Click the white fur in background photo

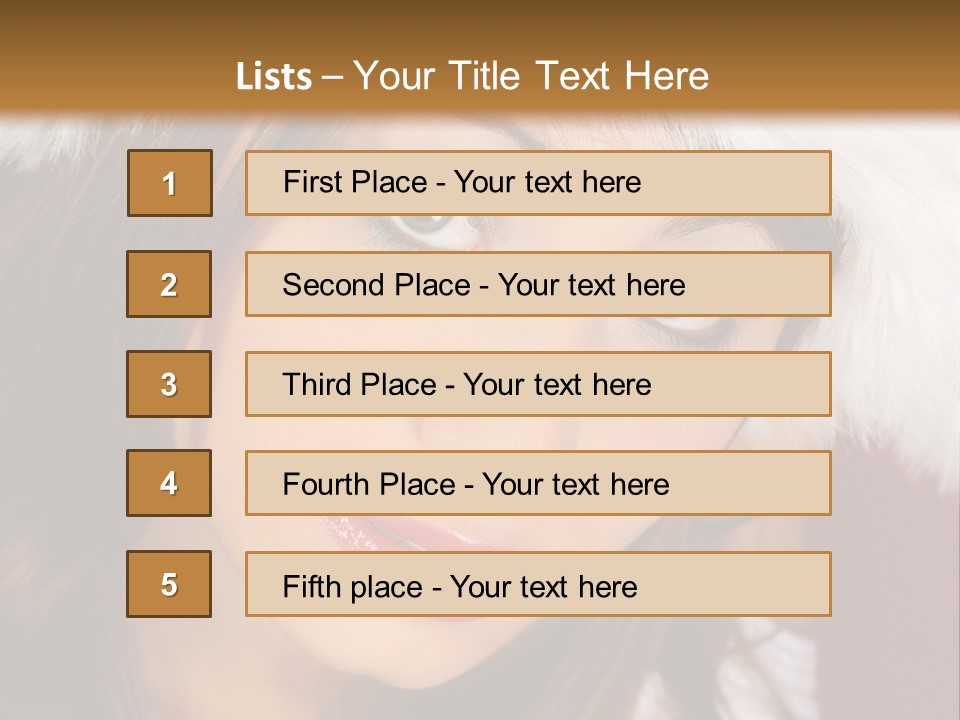click(900, 276)
